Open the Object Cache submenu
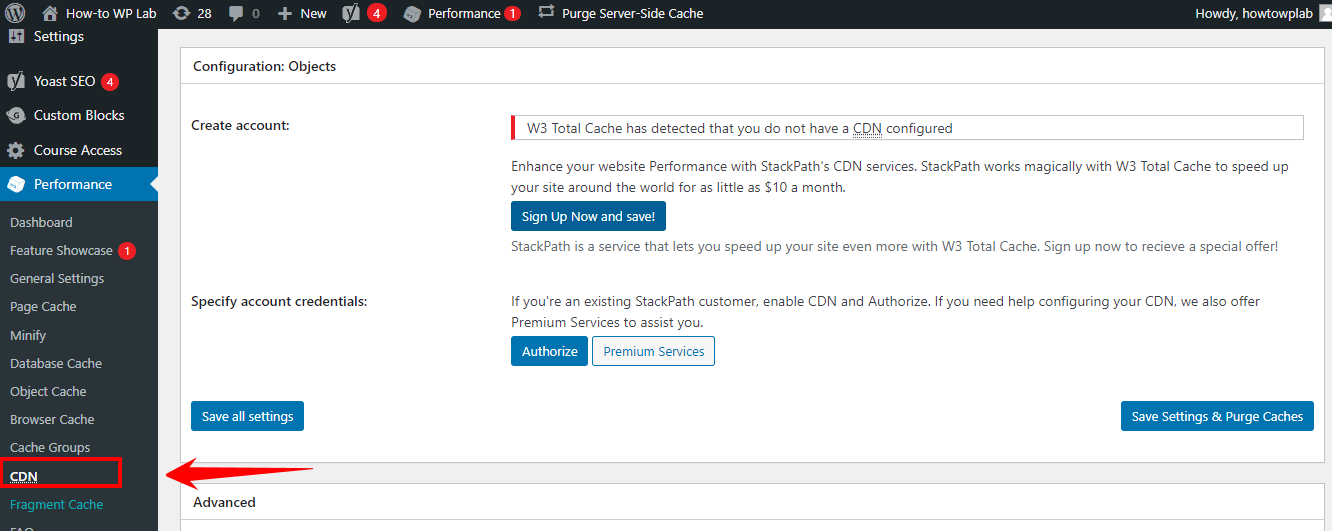This screenshot has height=531, width=1332. [48, 391]
